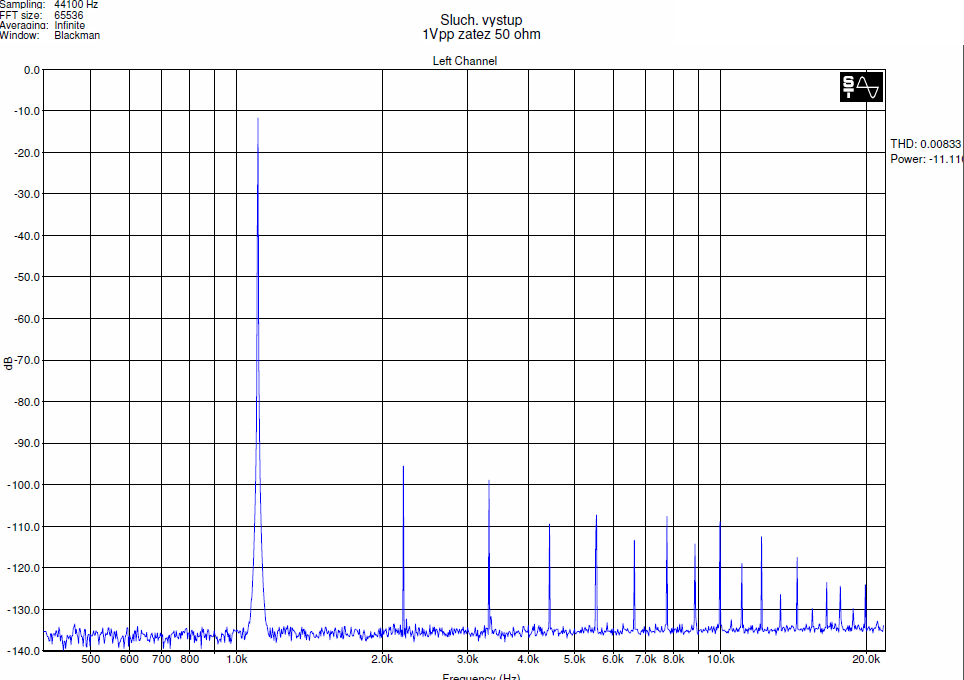This screenshot has height=680, width=964.
Task: Click the 8.0k frequency label
Action: tap(674, 660)
